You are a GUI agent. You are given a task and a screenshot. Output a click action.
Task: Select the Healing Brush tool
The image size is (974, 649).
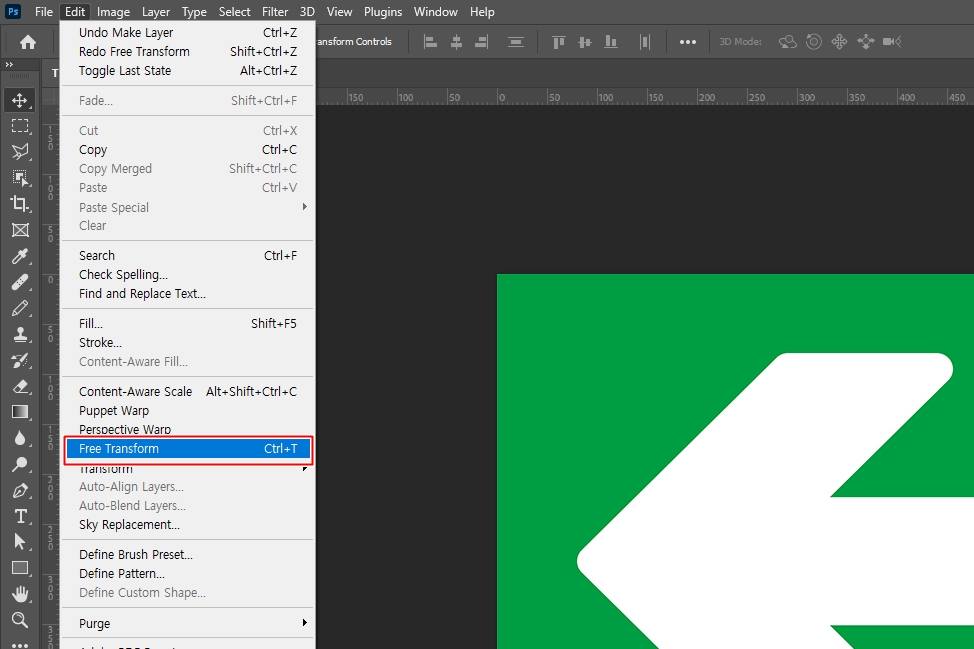20,282
